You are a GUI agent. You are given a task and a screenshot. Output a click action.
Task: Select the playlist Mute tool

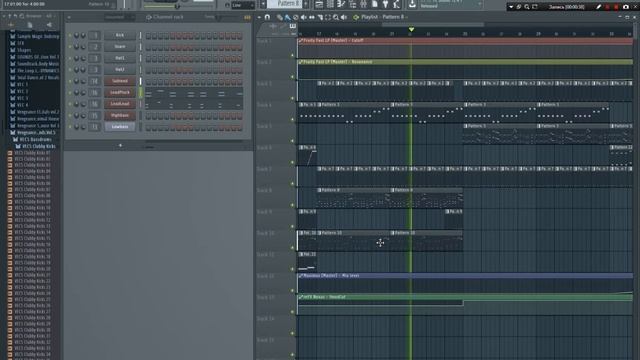click(x=304, y=17)
